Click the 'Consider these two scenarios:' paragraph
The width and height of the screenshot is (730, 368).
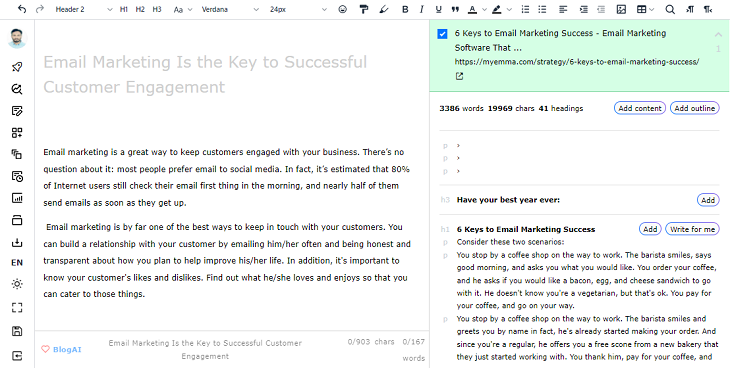click(x=510, y=242)
